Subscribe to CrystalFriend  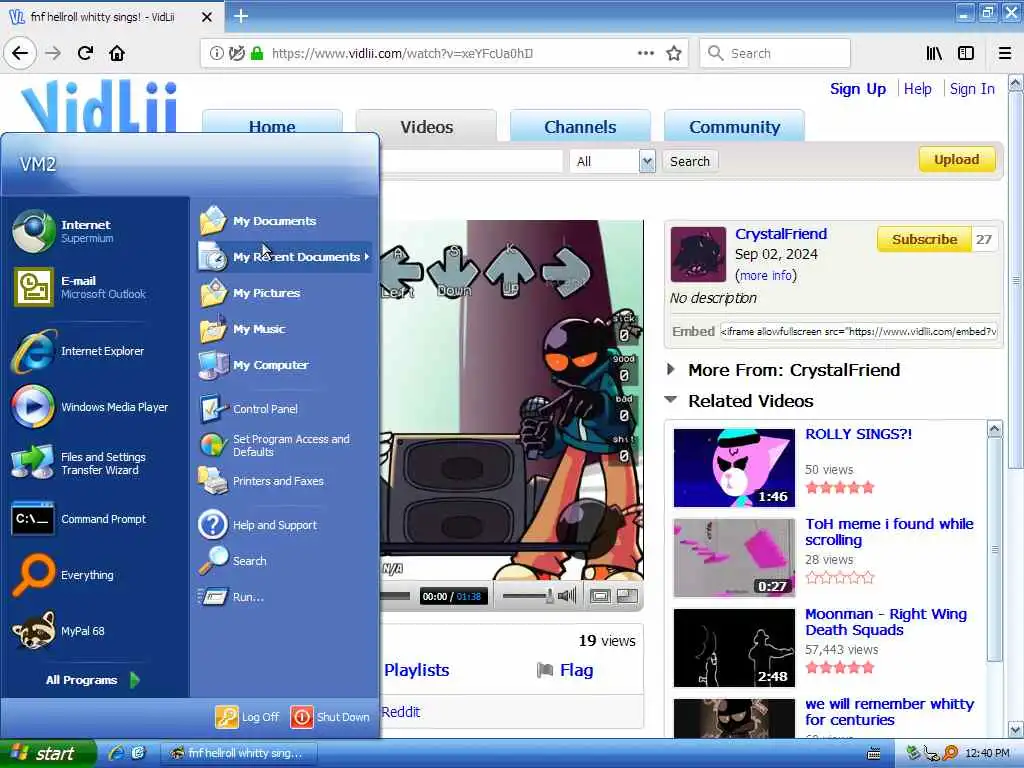click(x=924, y=240)
